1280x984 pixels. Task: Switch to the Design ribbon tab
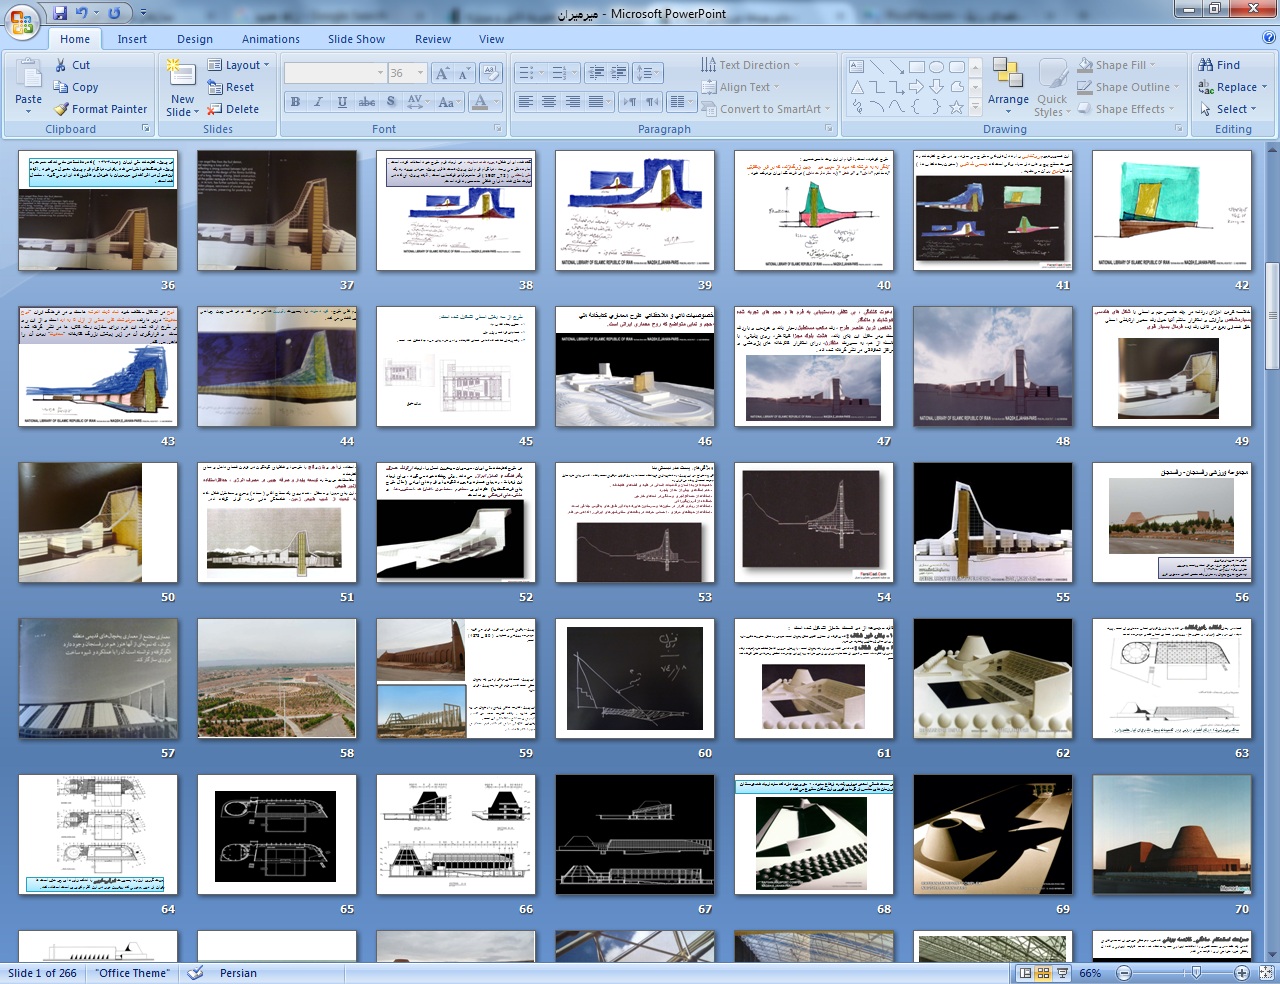[x=195, y=39]
